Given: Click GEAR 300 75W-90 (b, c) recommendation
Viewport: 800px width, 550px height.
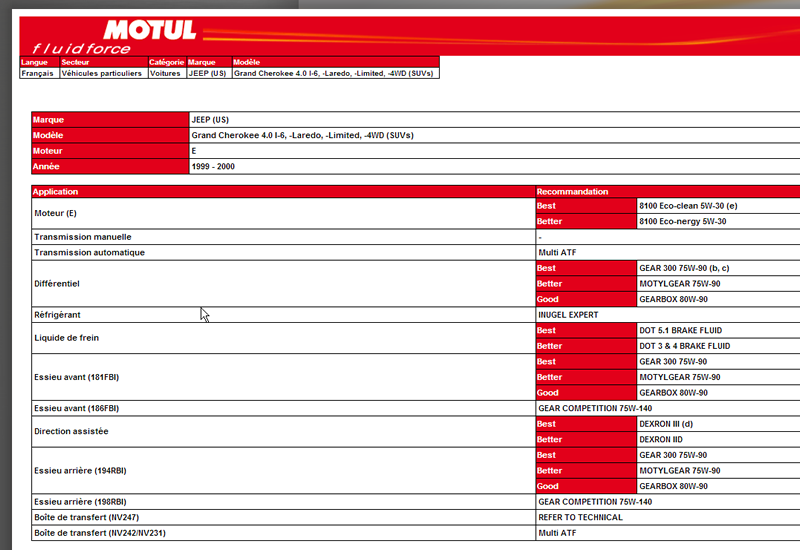Looking at the screenshot, I should 684,268.
